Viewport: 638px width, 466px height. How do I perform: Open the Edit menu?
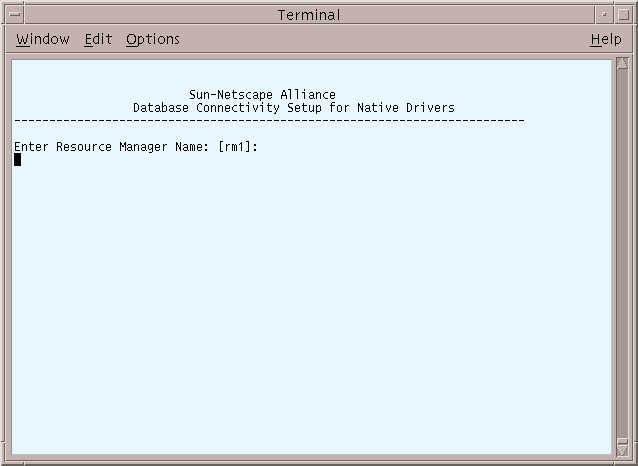pyautogui.click(x=98, y=39)
